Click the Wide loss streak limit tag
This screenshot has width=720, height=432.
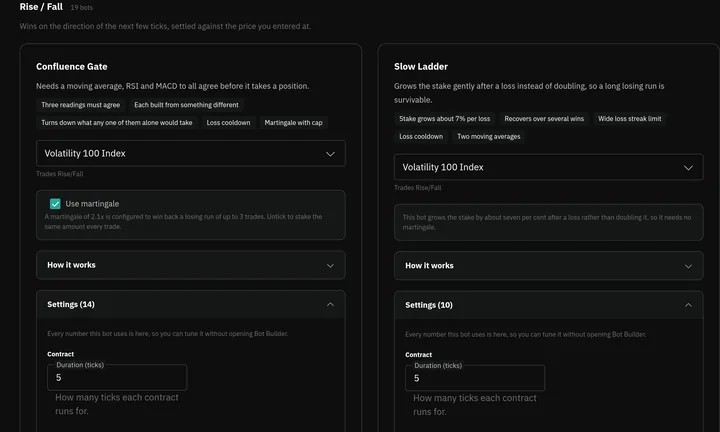point(630,119)
